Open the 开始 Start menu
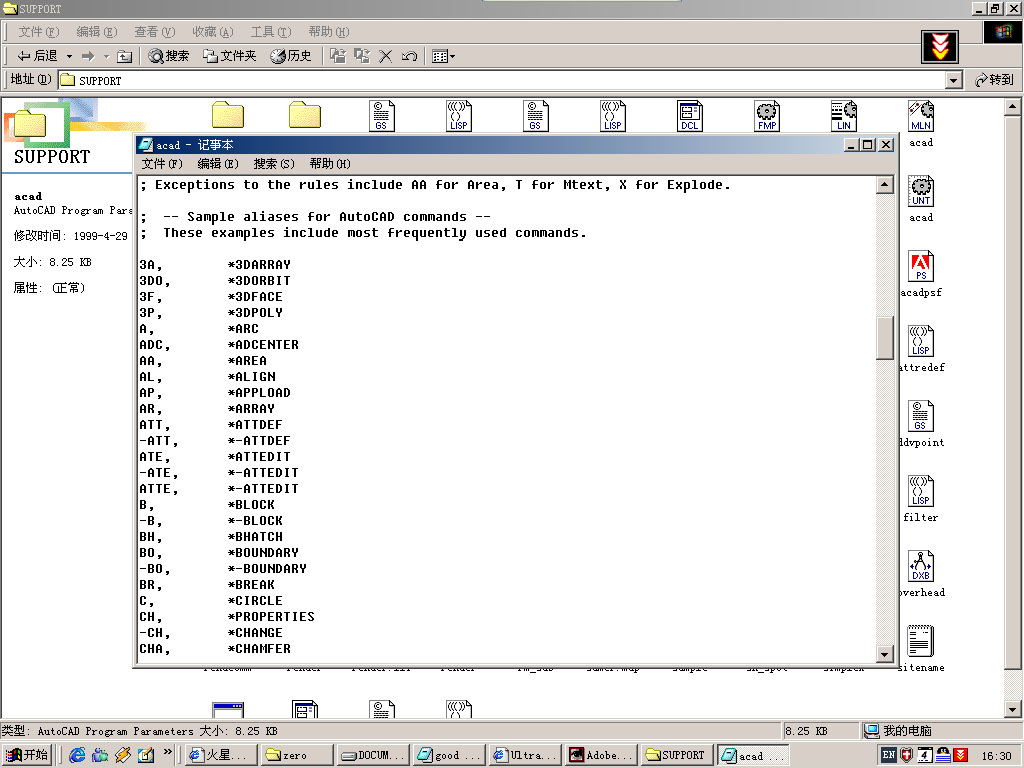The image size is (1024, 768). click(x=27, y=755)
